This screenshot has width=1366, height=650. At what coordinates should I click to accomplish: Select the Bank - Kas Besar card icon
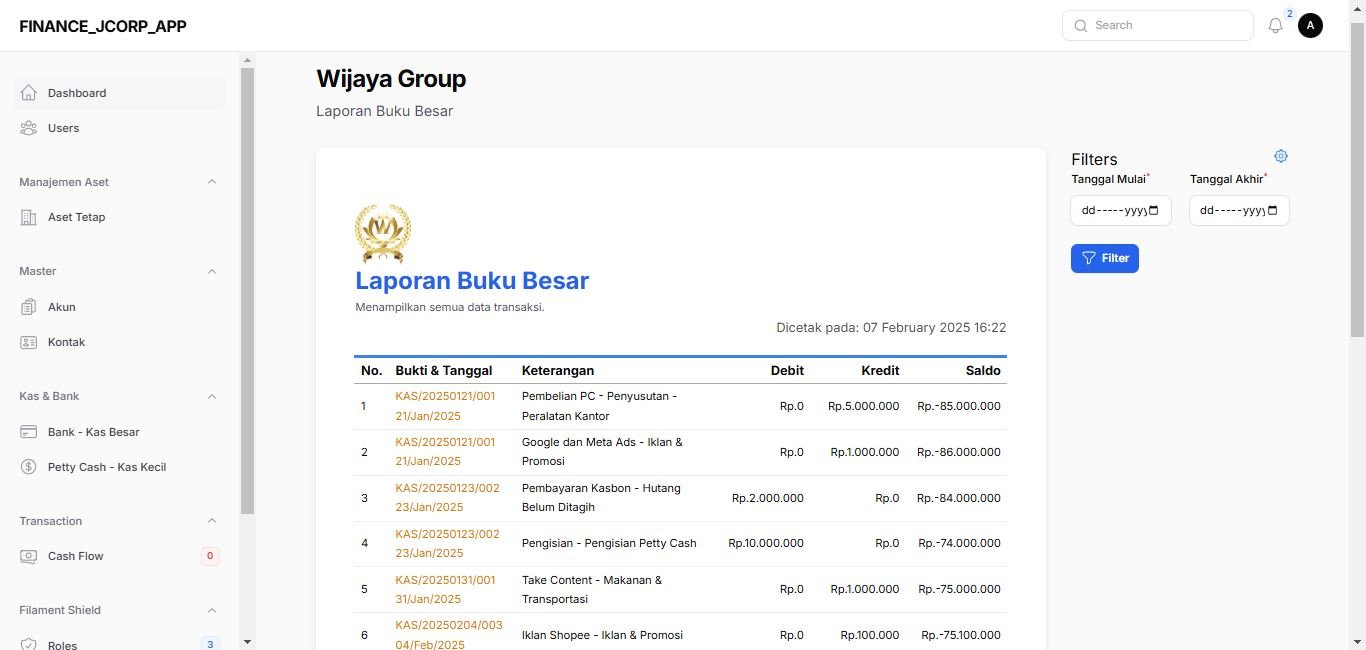29,432
